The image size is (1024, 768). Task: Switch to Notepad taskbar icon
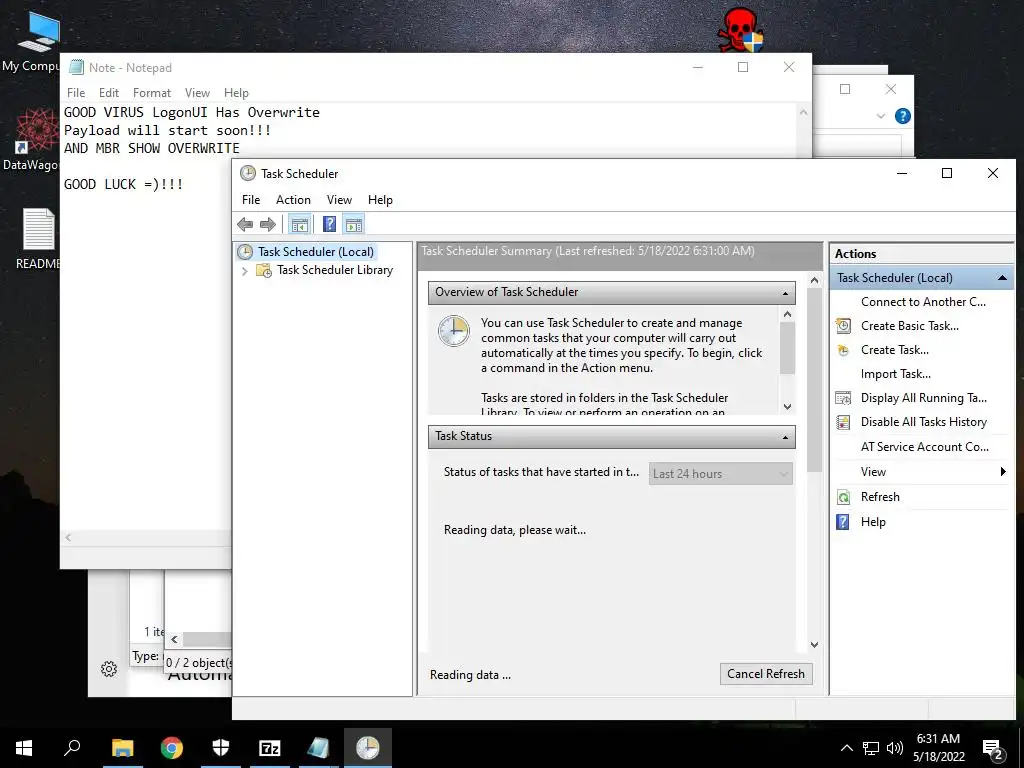coord(318,748)
